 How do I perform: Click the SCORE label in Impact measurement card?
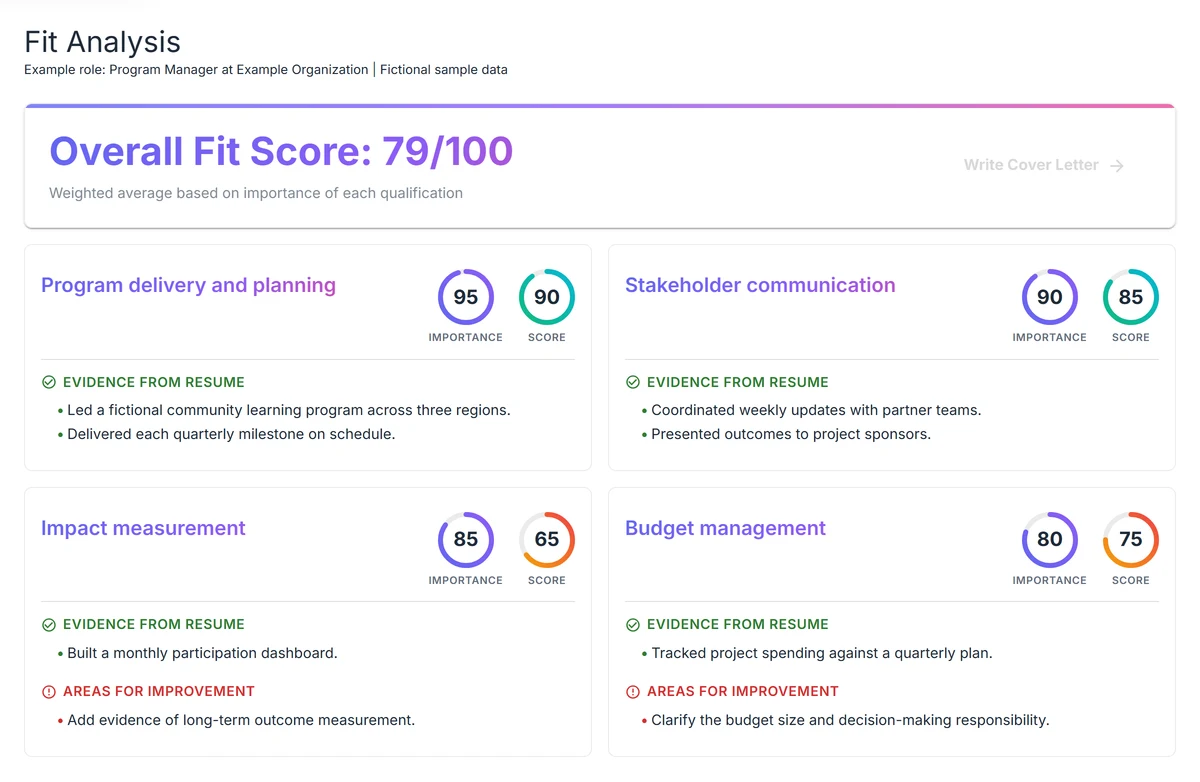tap(547, 581)
